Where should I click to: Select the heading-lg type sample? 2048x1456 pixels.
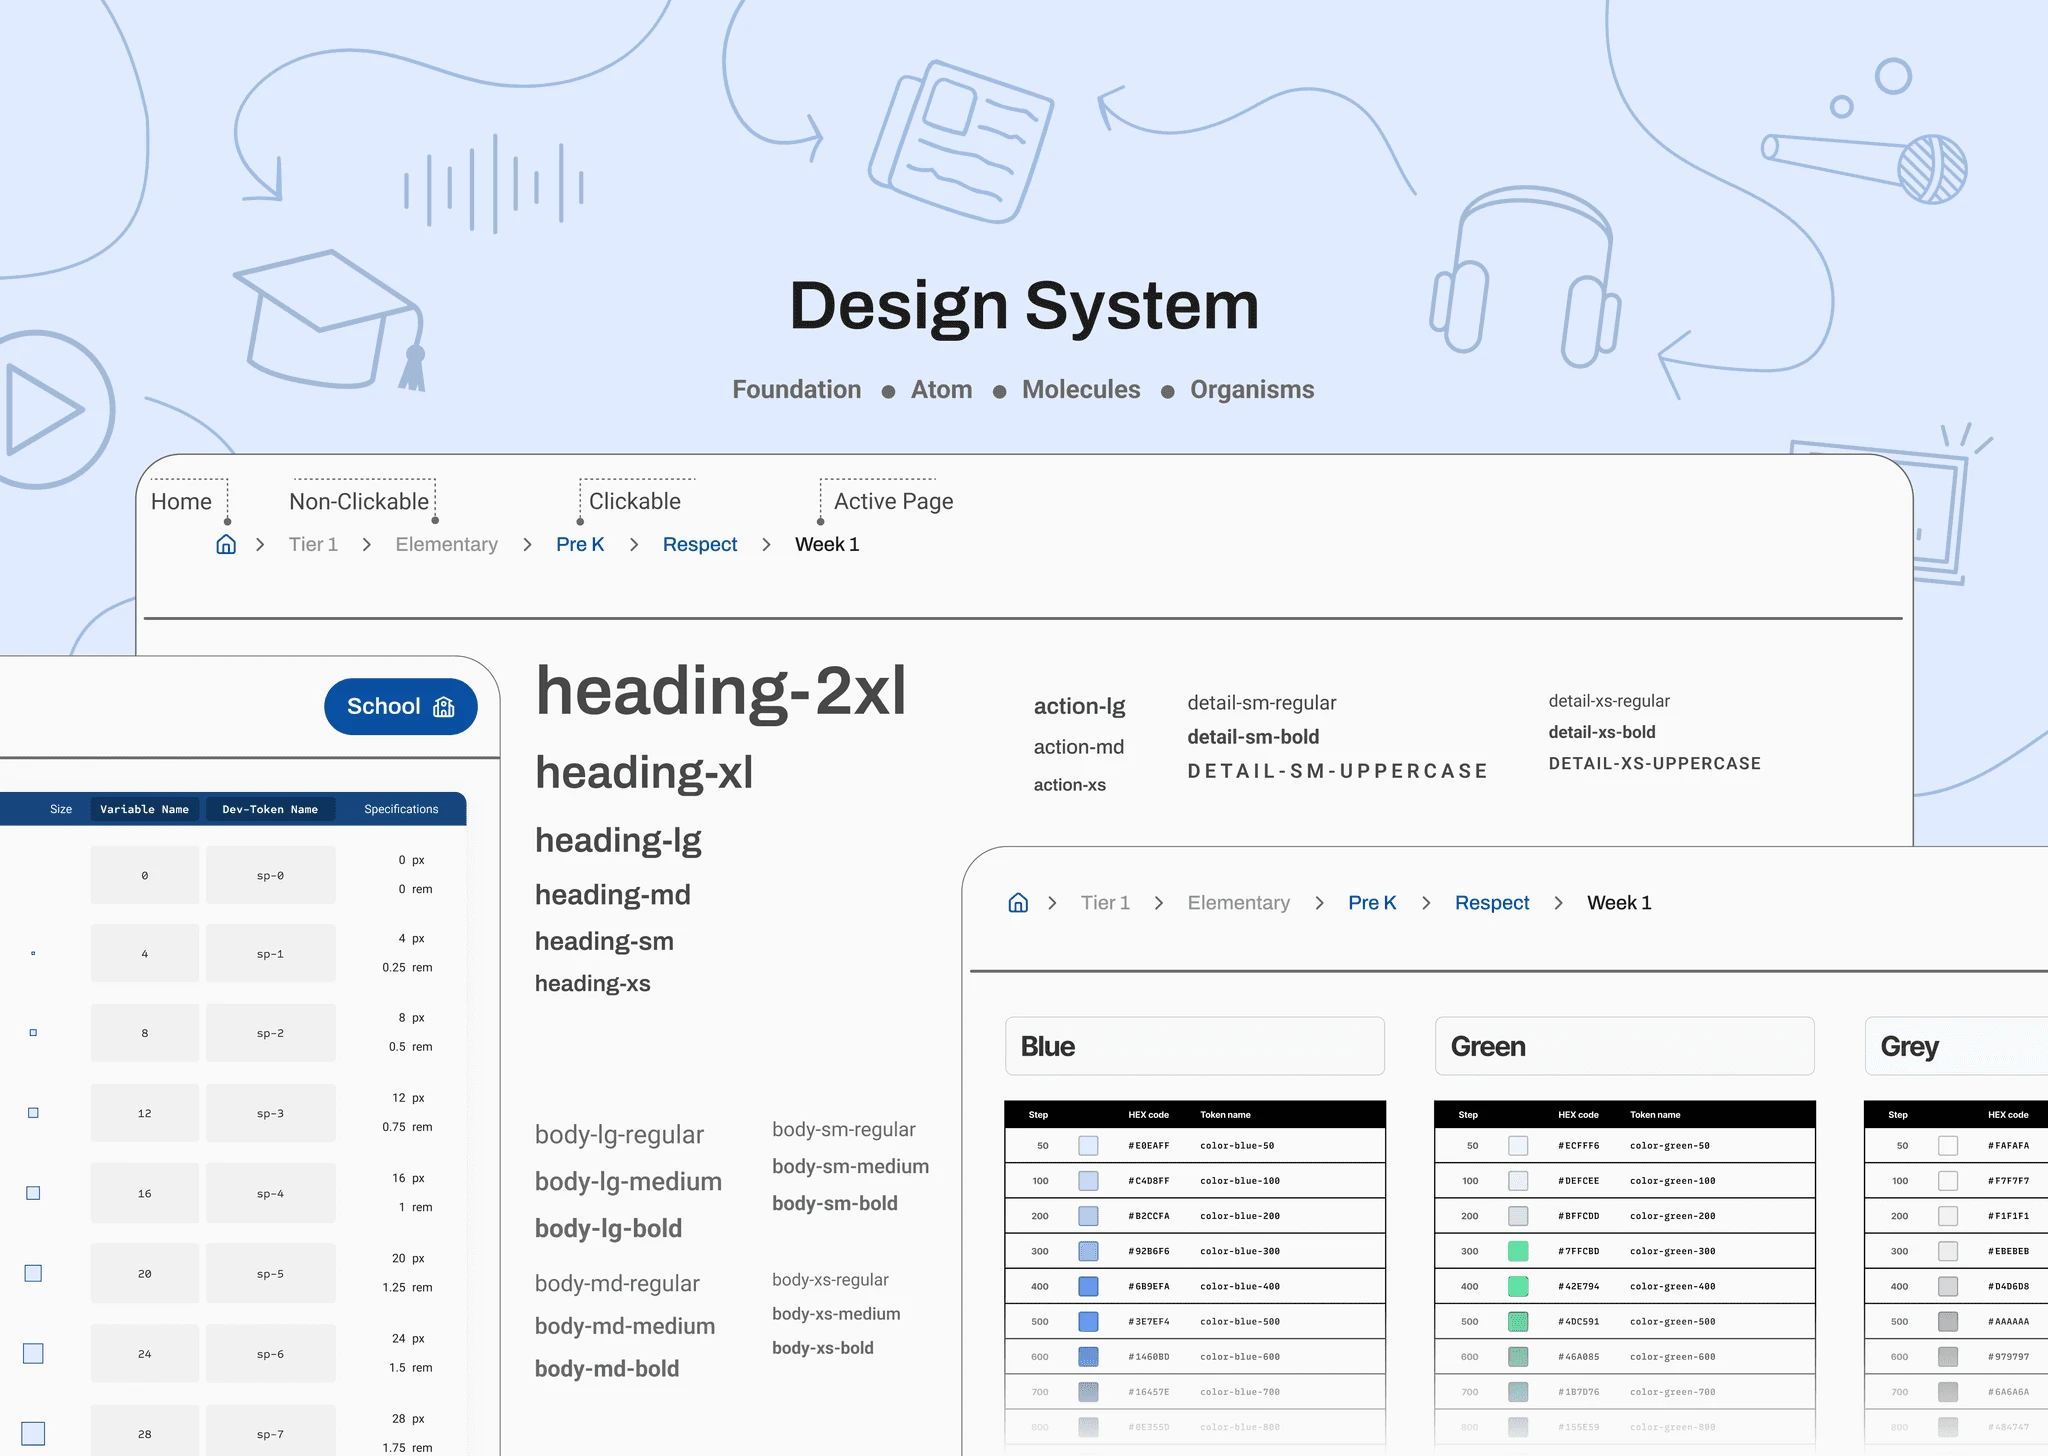tap(618, 841)
